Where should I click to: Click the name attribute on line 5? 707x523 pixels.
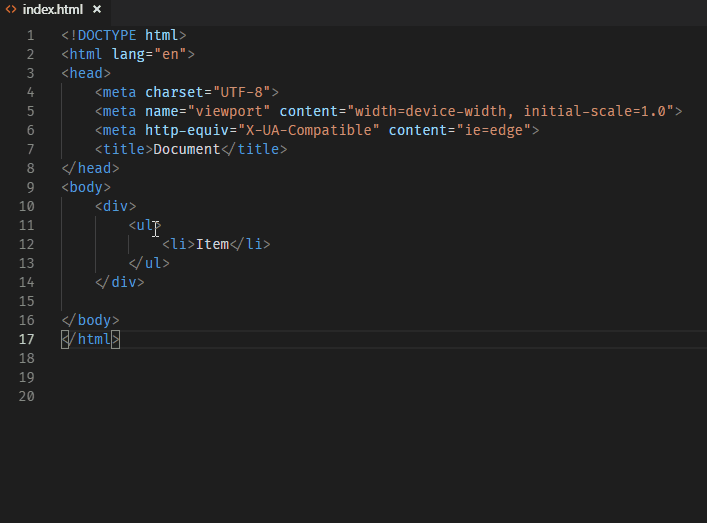pyautogui.click(x=161, y=111)
